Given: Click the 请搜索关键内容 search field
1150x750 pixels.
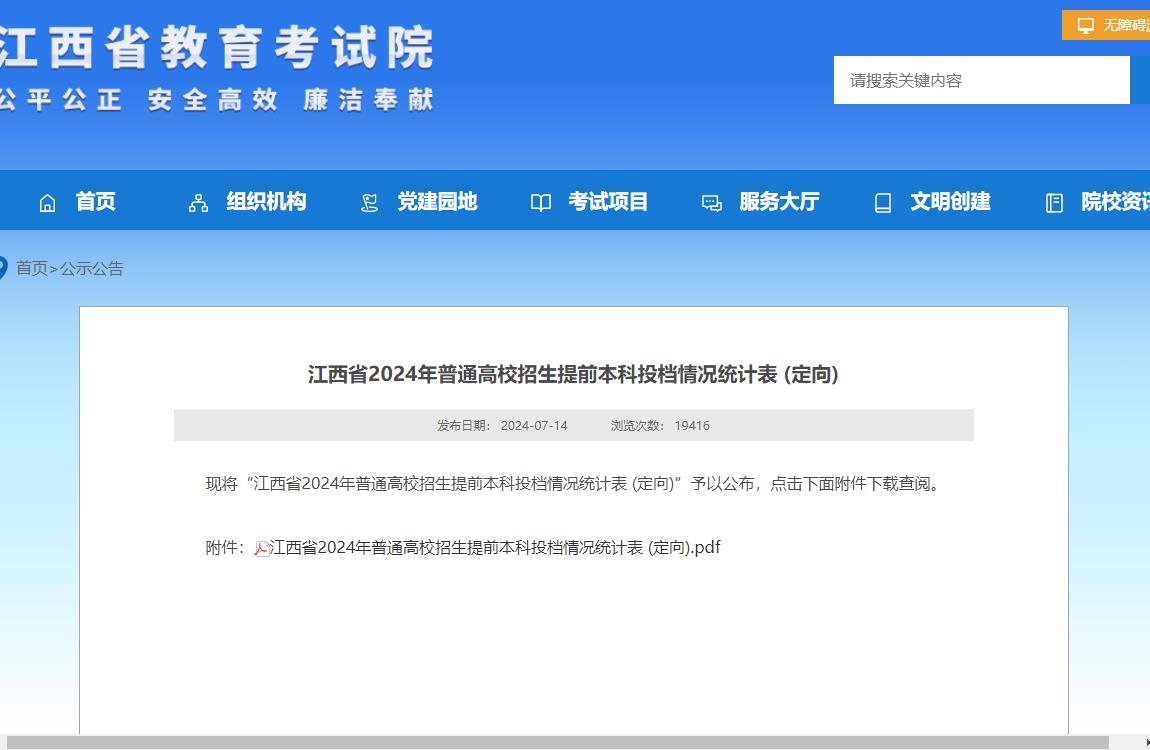Looking at the screenshot, I should [x=981, y=80].
